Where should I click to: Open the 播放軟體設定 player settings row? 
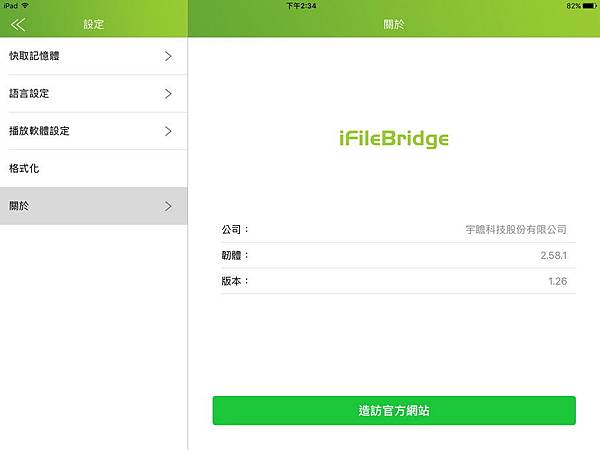[x=93, y=131]
